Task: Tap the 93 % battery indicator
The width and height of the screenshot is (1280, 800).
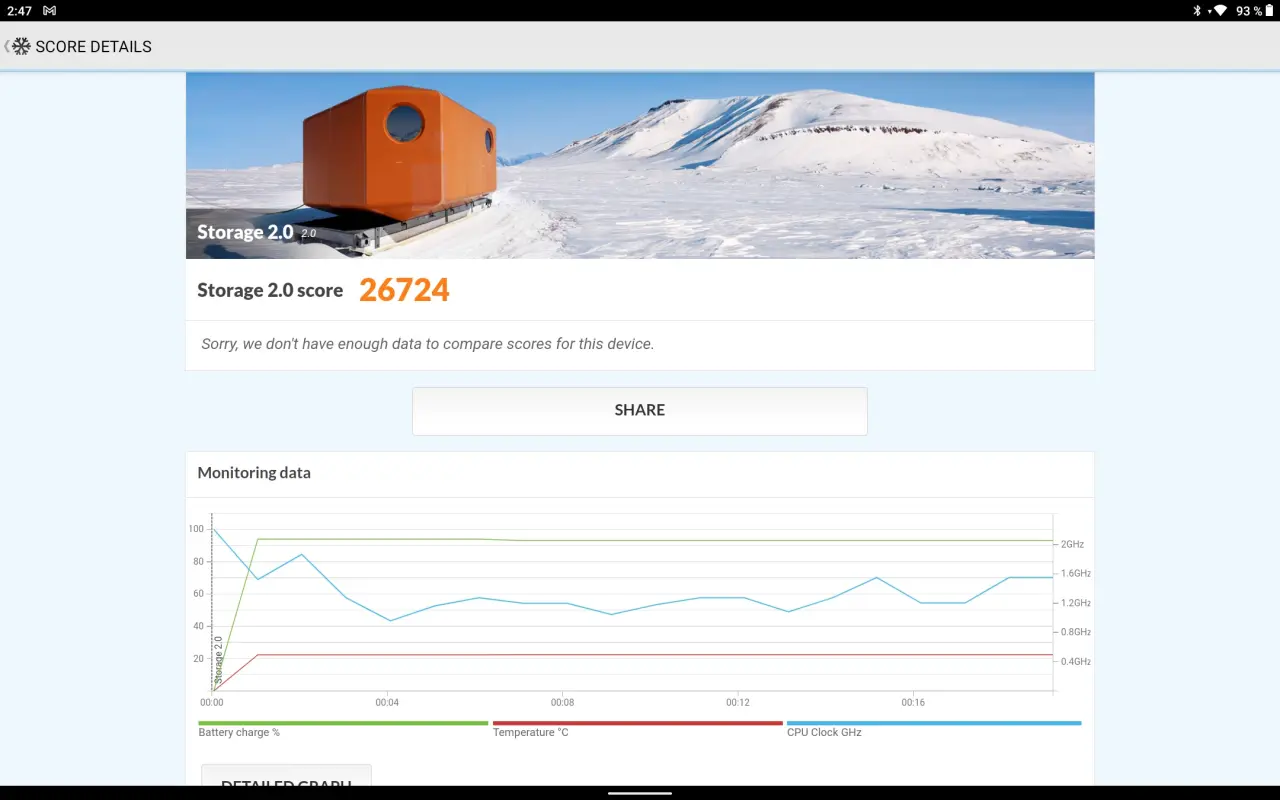Action: (1250, 11)
